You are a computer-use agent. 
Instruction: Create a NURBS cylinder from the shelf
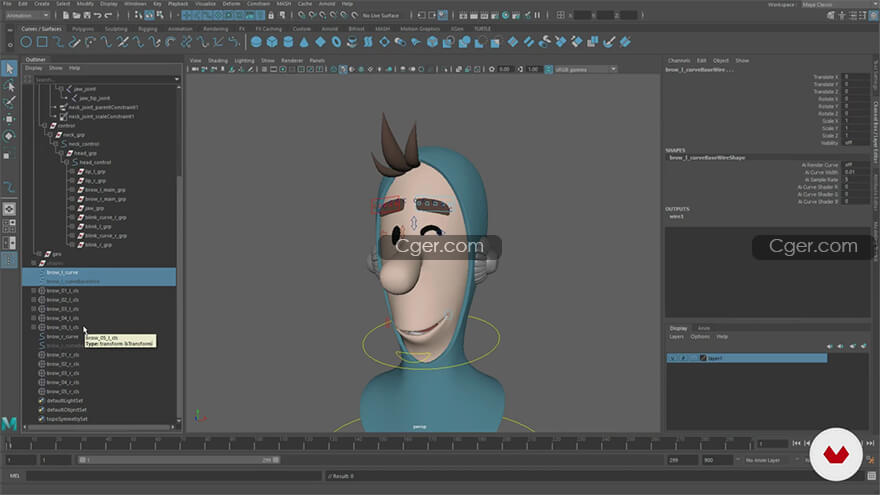coord(288,42)
